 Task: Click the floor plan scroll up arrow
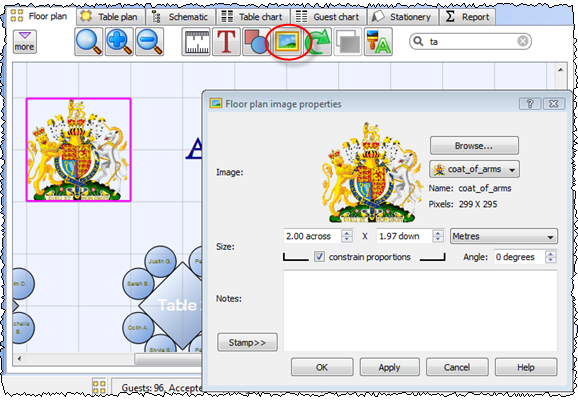point(560,70)
